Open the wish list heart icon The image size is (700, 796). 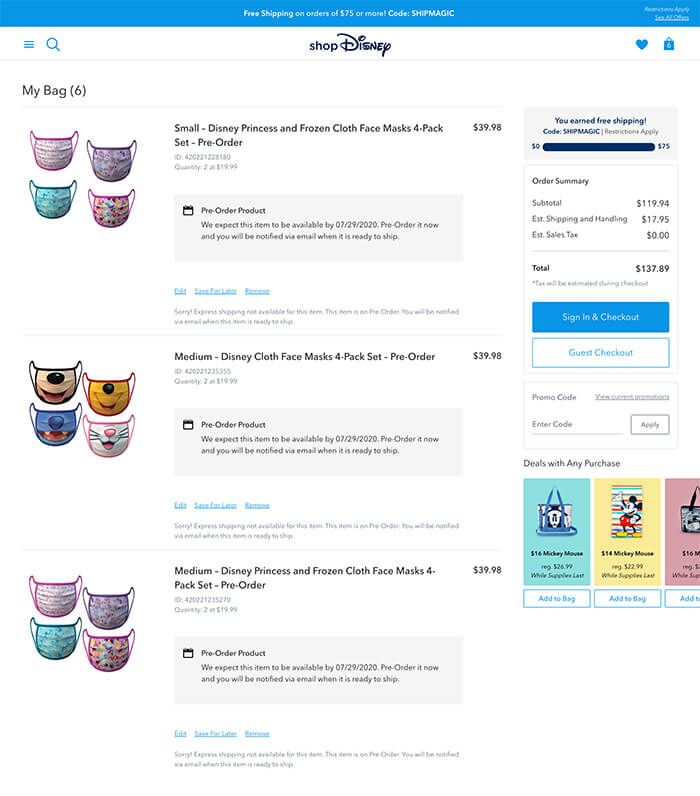[x=641, y=45]
